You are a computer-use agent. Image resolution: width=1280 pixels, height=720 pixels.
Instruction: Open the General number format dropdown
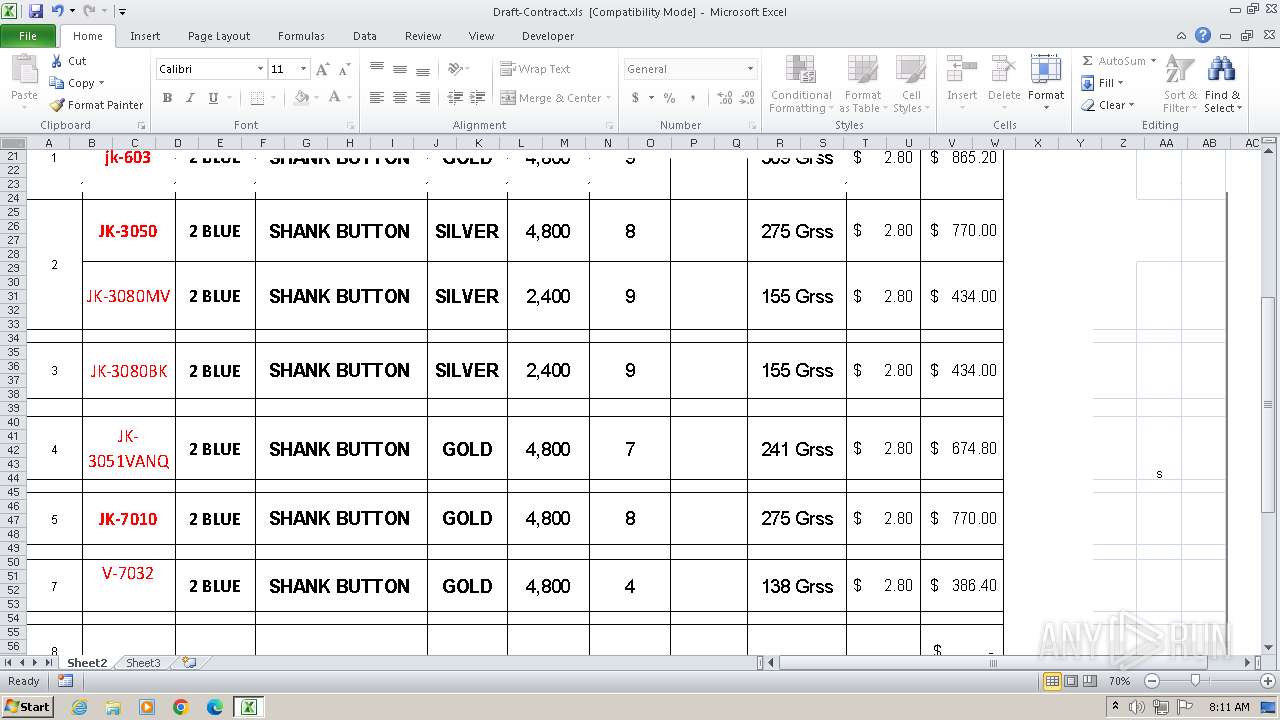750,69
